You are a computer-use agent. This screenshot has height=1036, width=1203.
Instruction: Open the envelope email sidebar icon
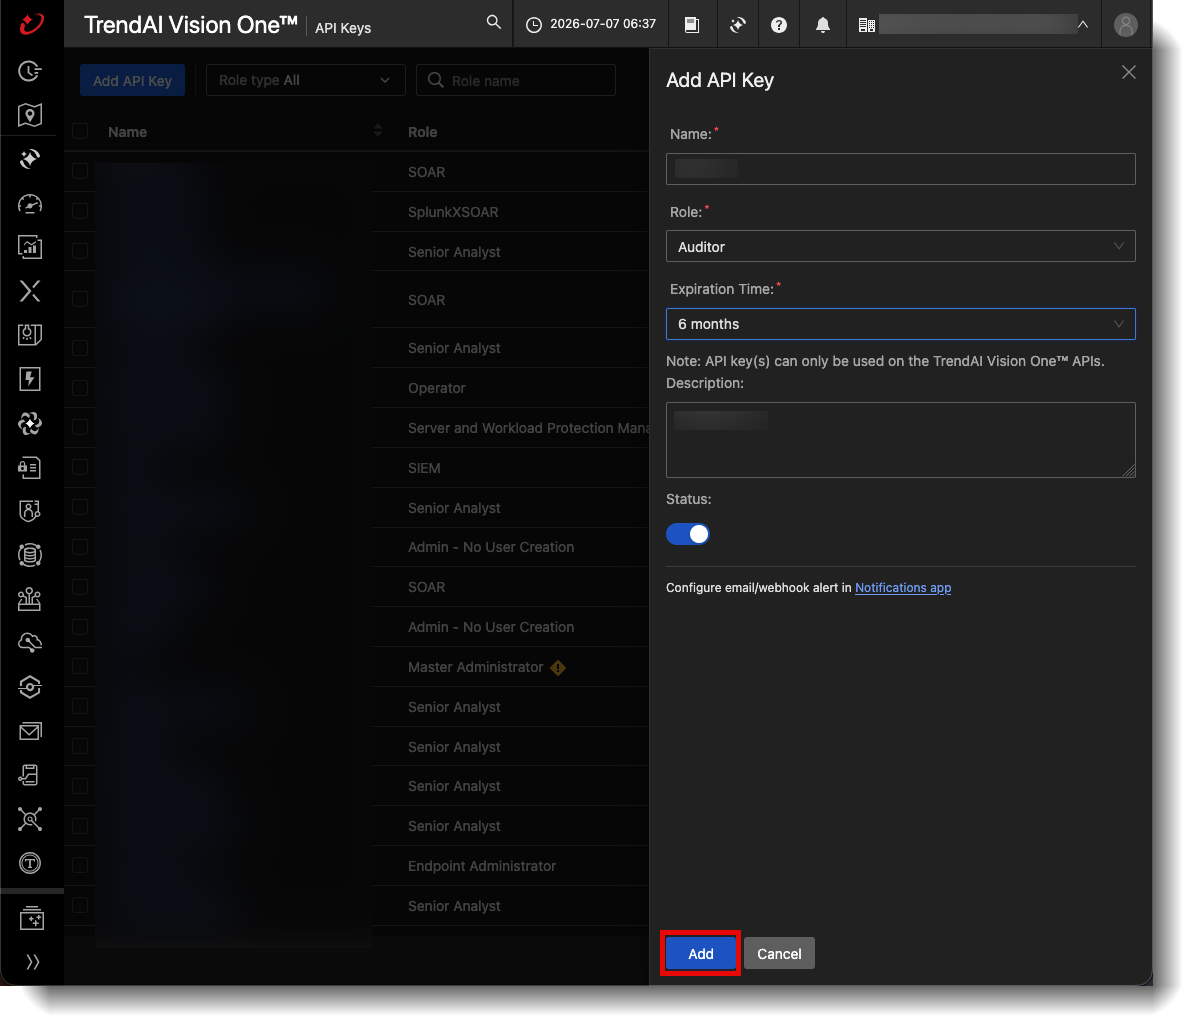30,731
